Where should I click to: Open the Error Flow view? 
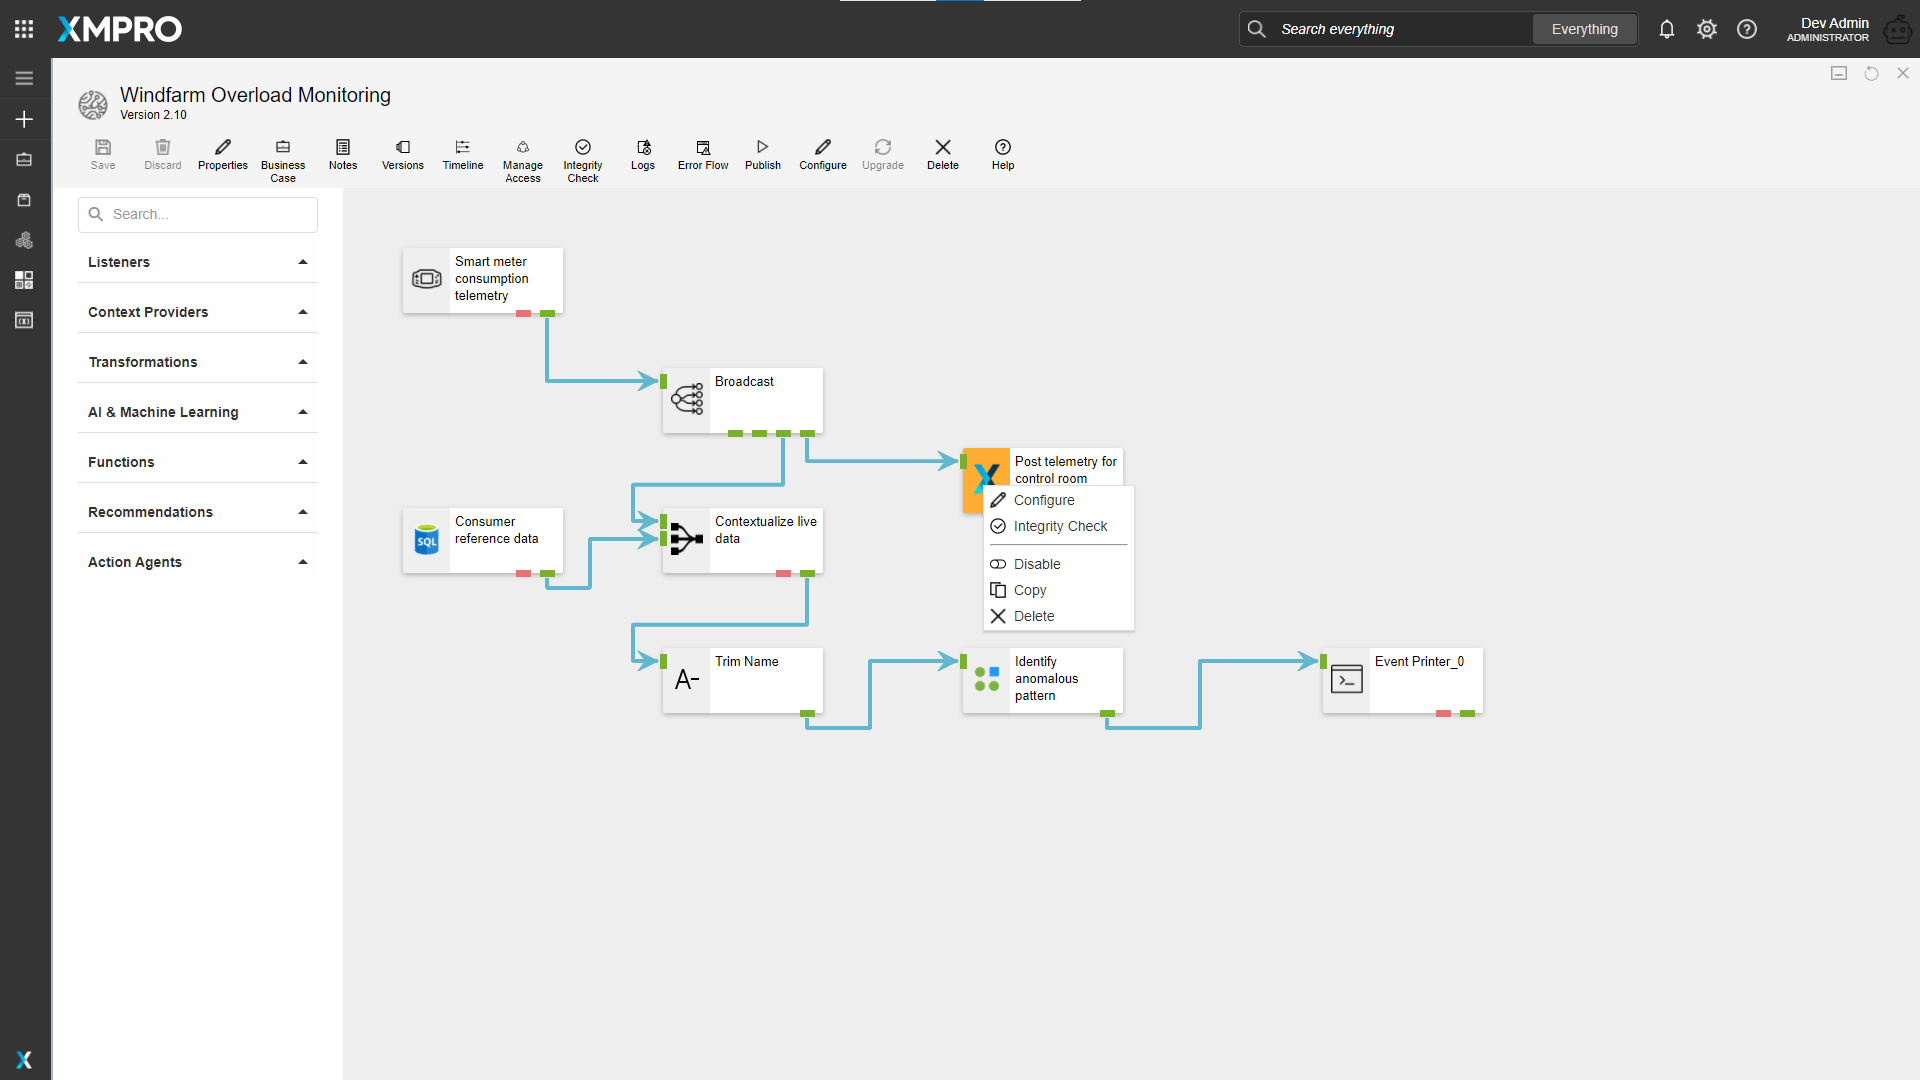(702, 154)
